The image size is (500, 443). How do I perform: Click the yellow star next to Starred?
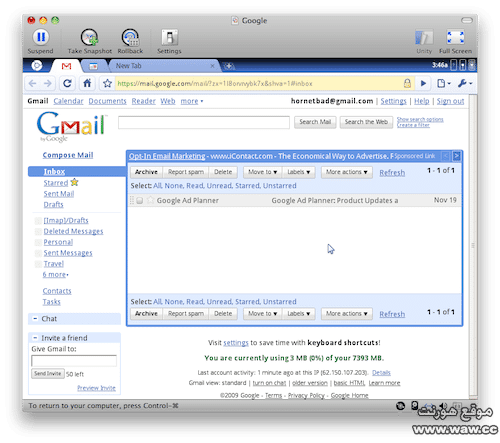[x=74, y=182]
